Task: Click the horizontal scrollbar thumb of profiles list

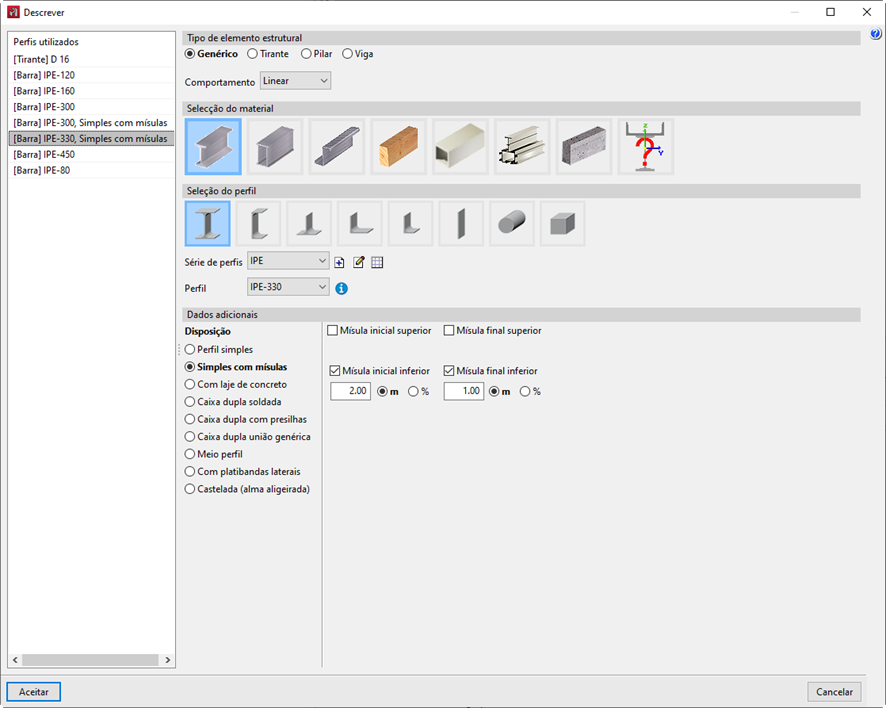Action: 90,660
